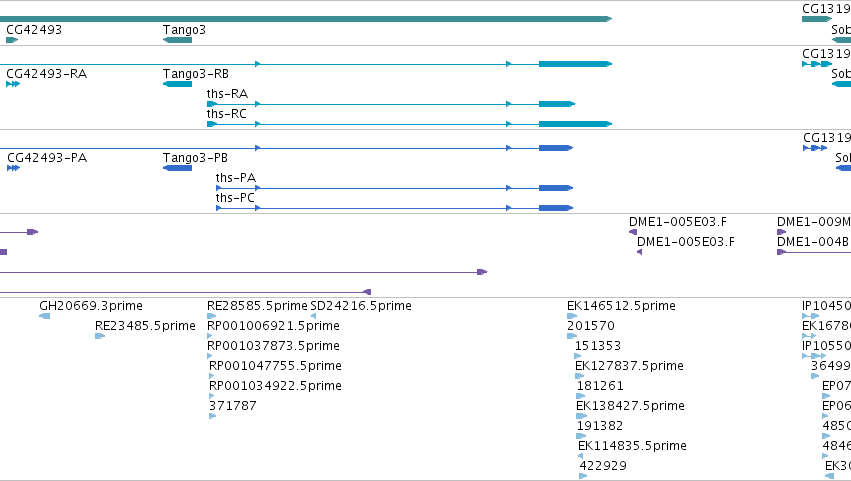Click the ths-PA label
The height and width of the screenshot is (481, 851).
[236, 178]
